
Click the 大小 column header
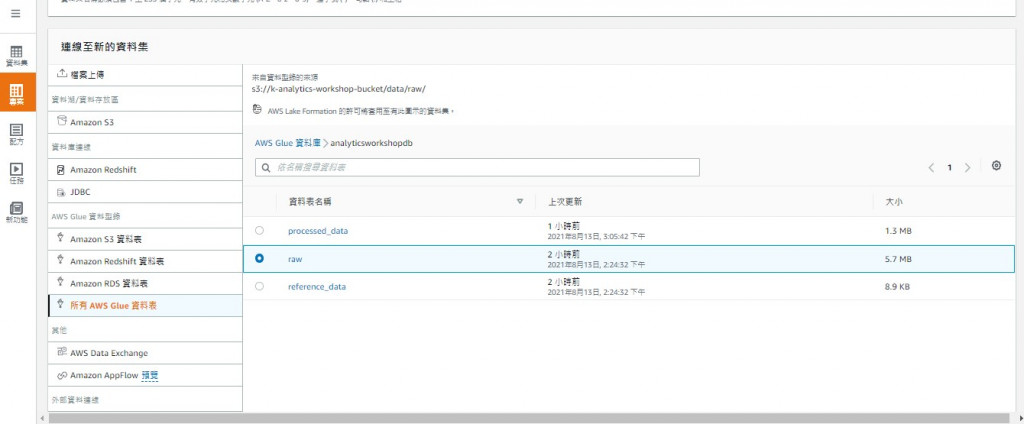point(894,202)
